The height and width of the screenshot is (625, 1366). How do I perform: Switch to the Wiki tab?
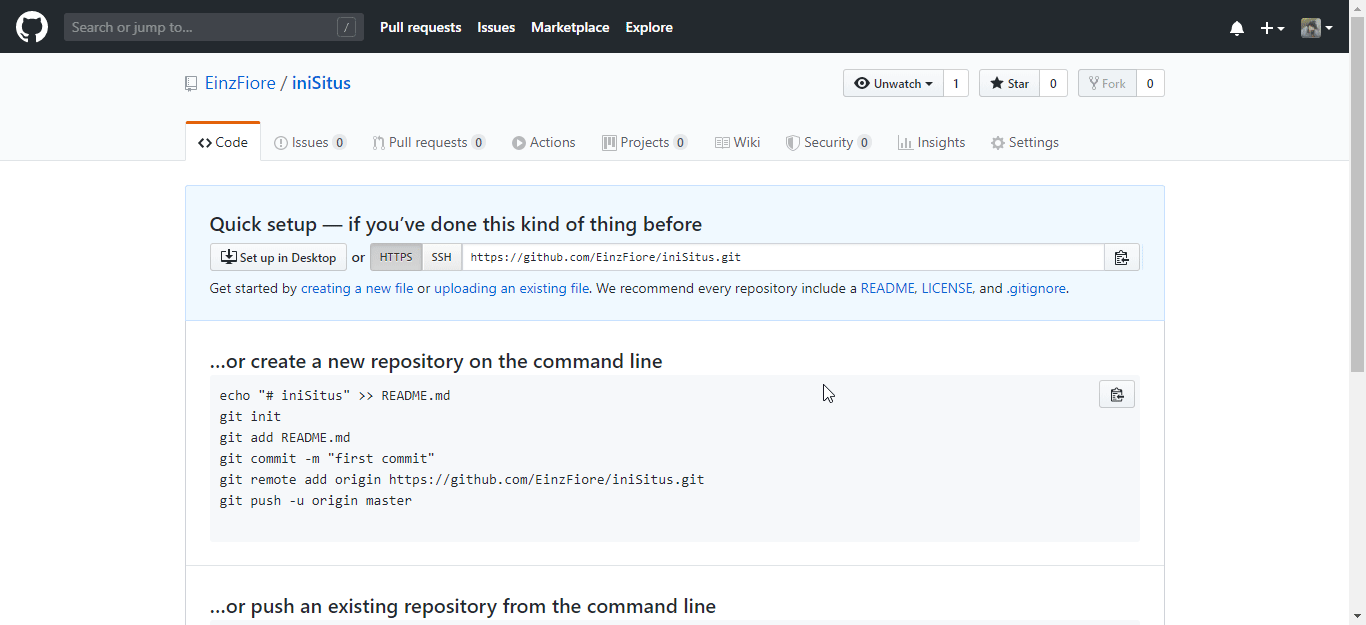point(738,142)
